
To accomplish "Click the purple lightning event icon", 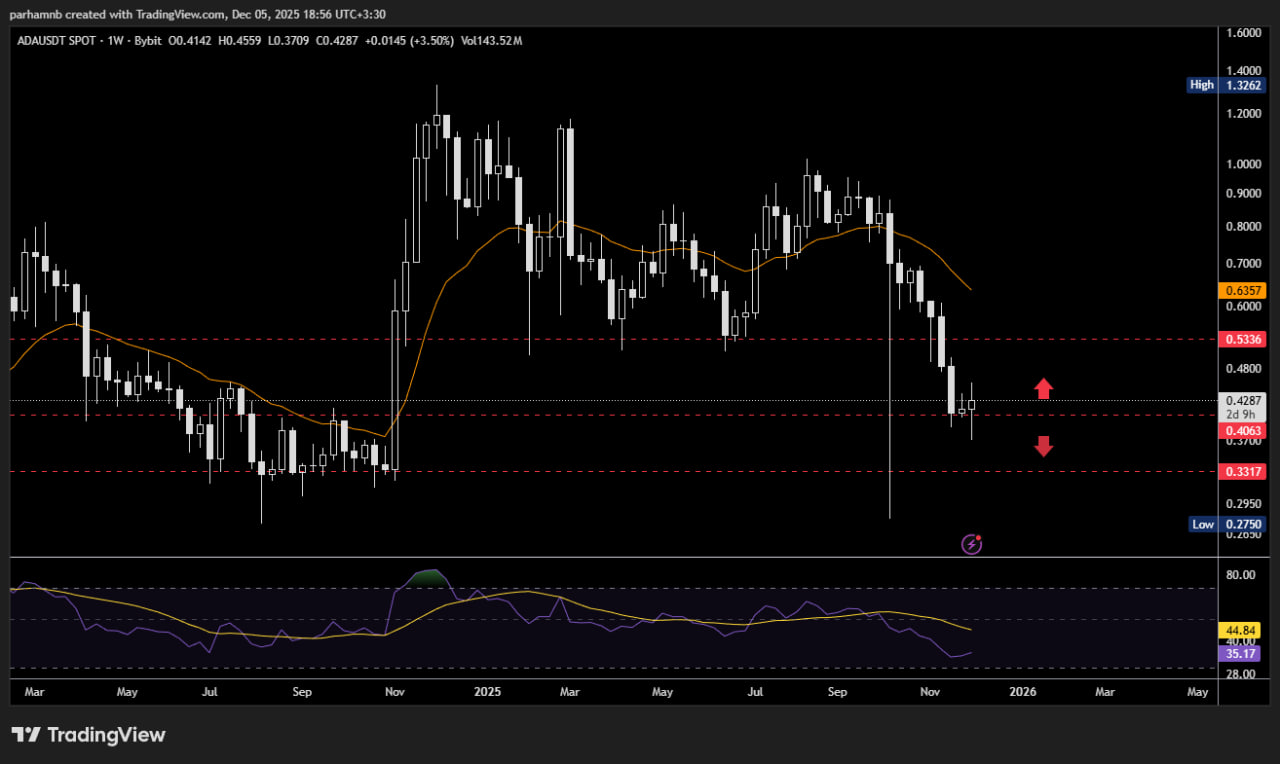I will 971,544.
